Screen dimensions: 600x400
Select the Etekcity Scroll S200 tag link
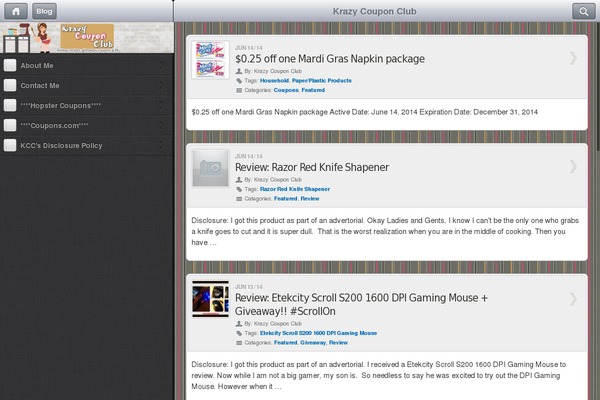(x=318, y=333)
